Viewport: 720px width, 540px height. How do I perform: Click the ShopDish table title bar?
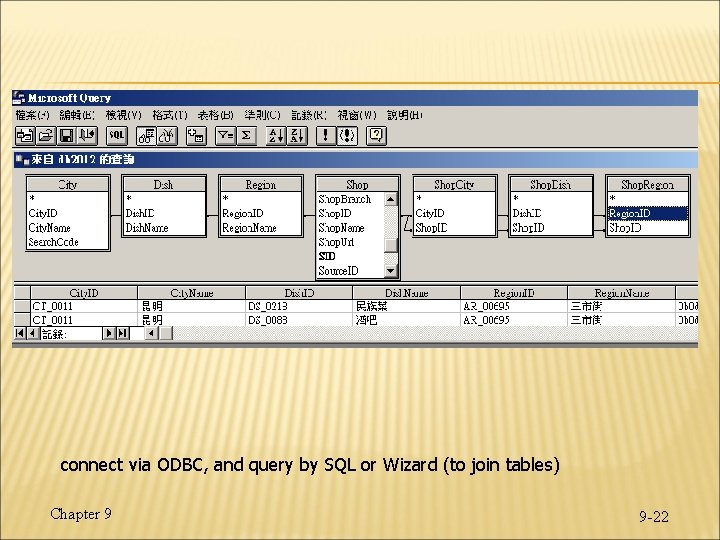click(551, 185)
